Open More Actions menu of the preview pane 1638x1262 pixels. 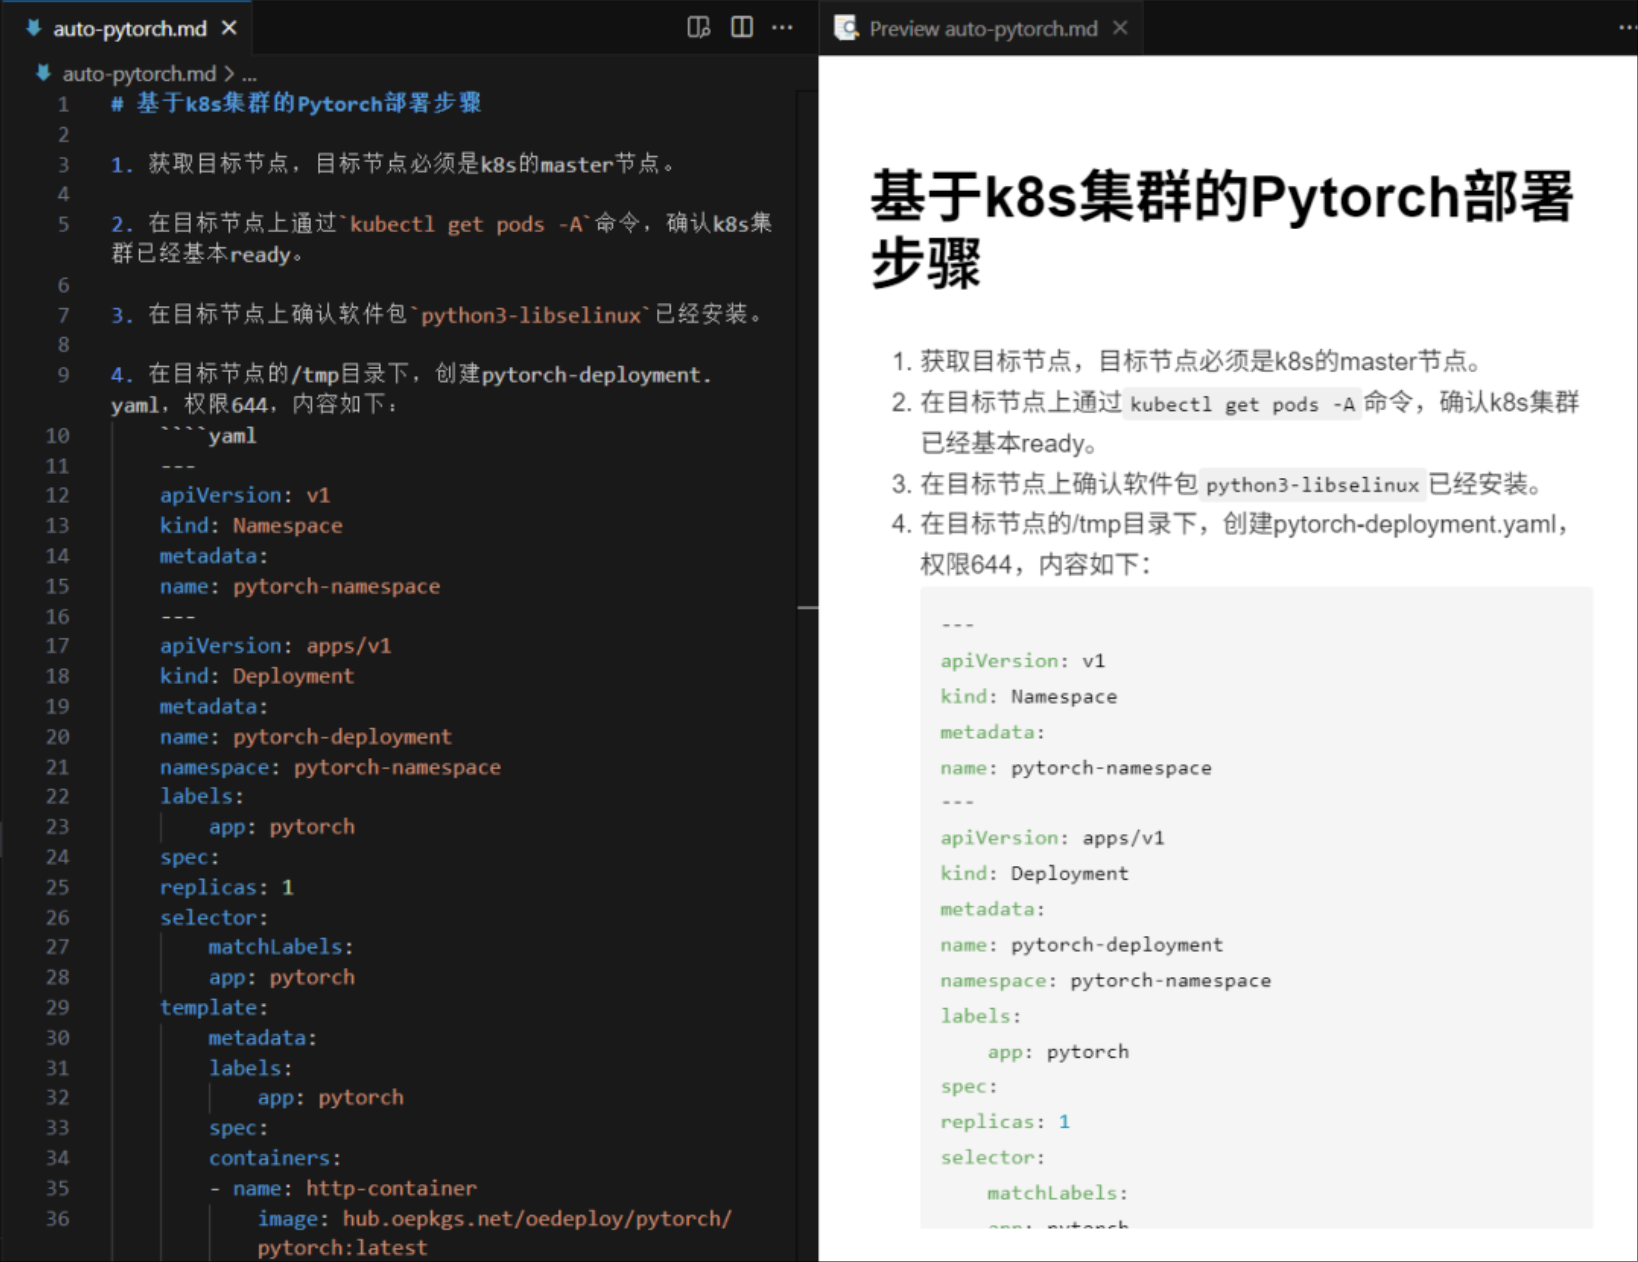(1626, 27)
